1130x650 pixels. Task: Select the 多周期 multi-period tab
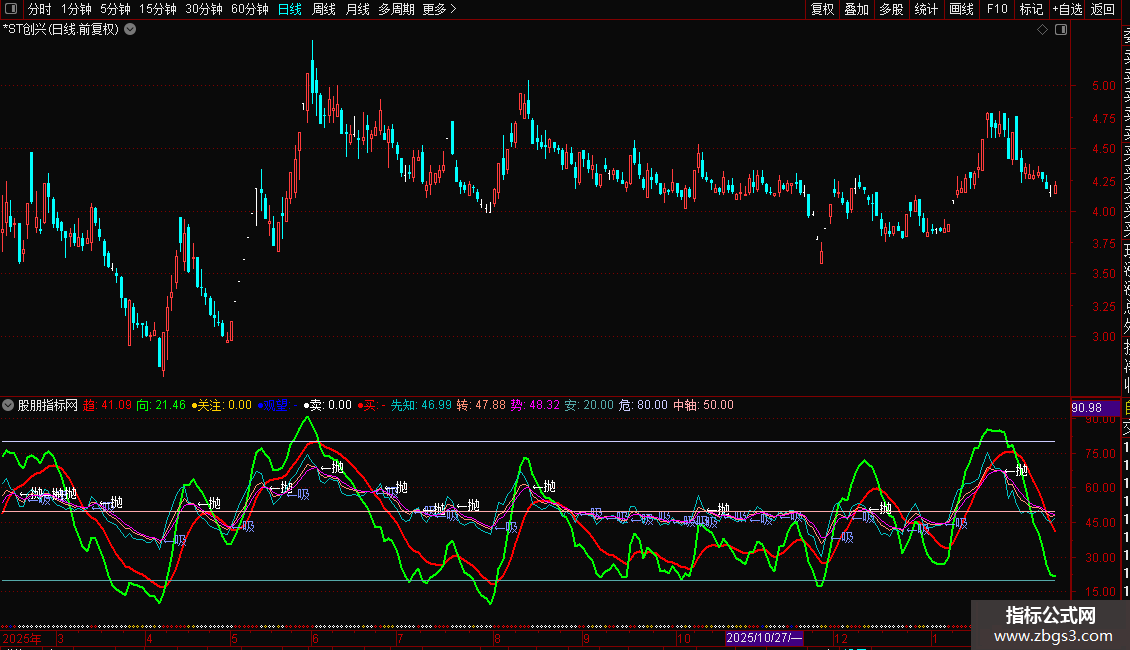coord(396,9)
